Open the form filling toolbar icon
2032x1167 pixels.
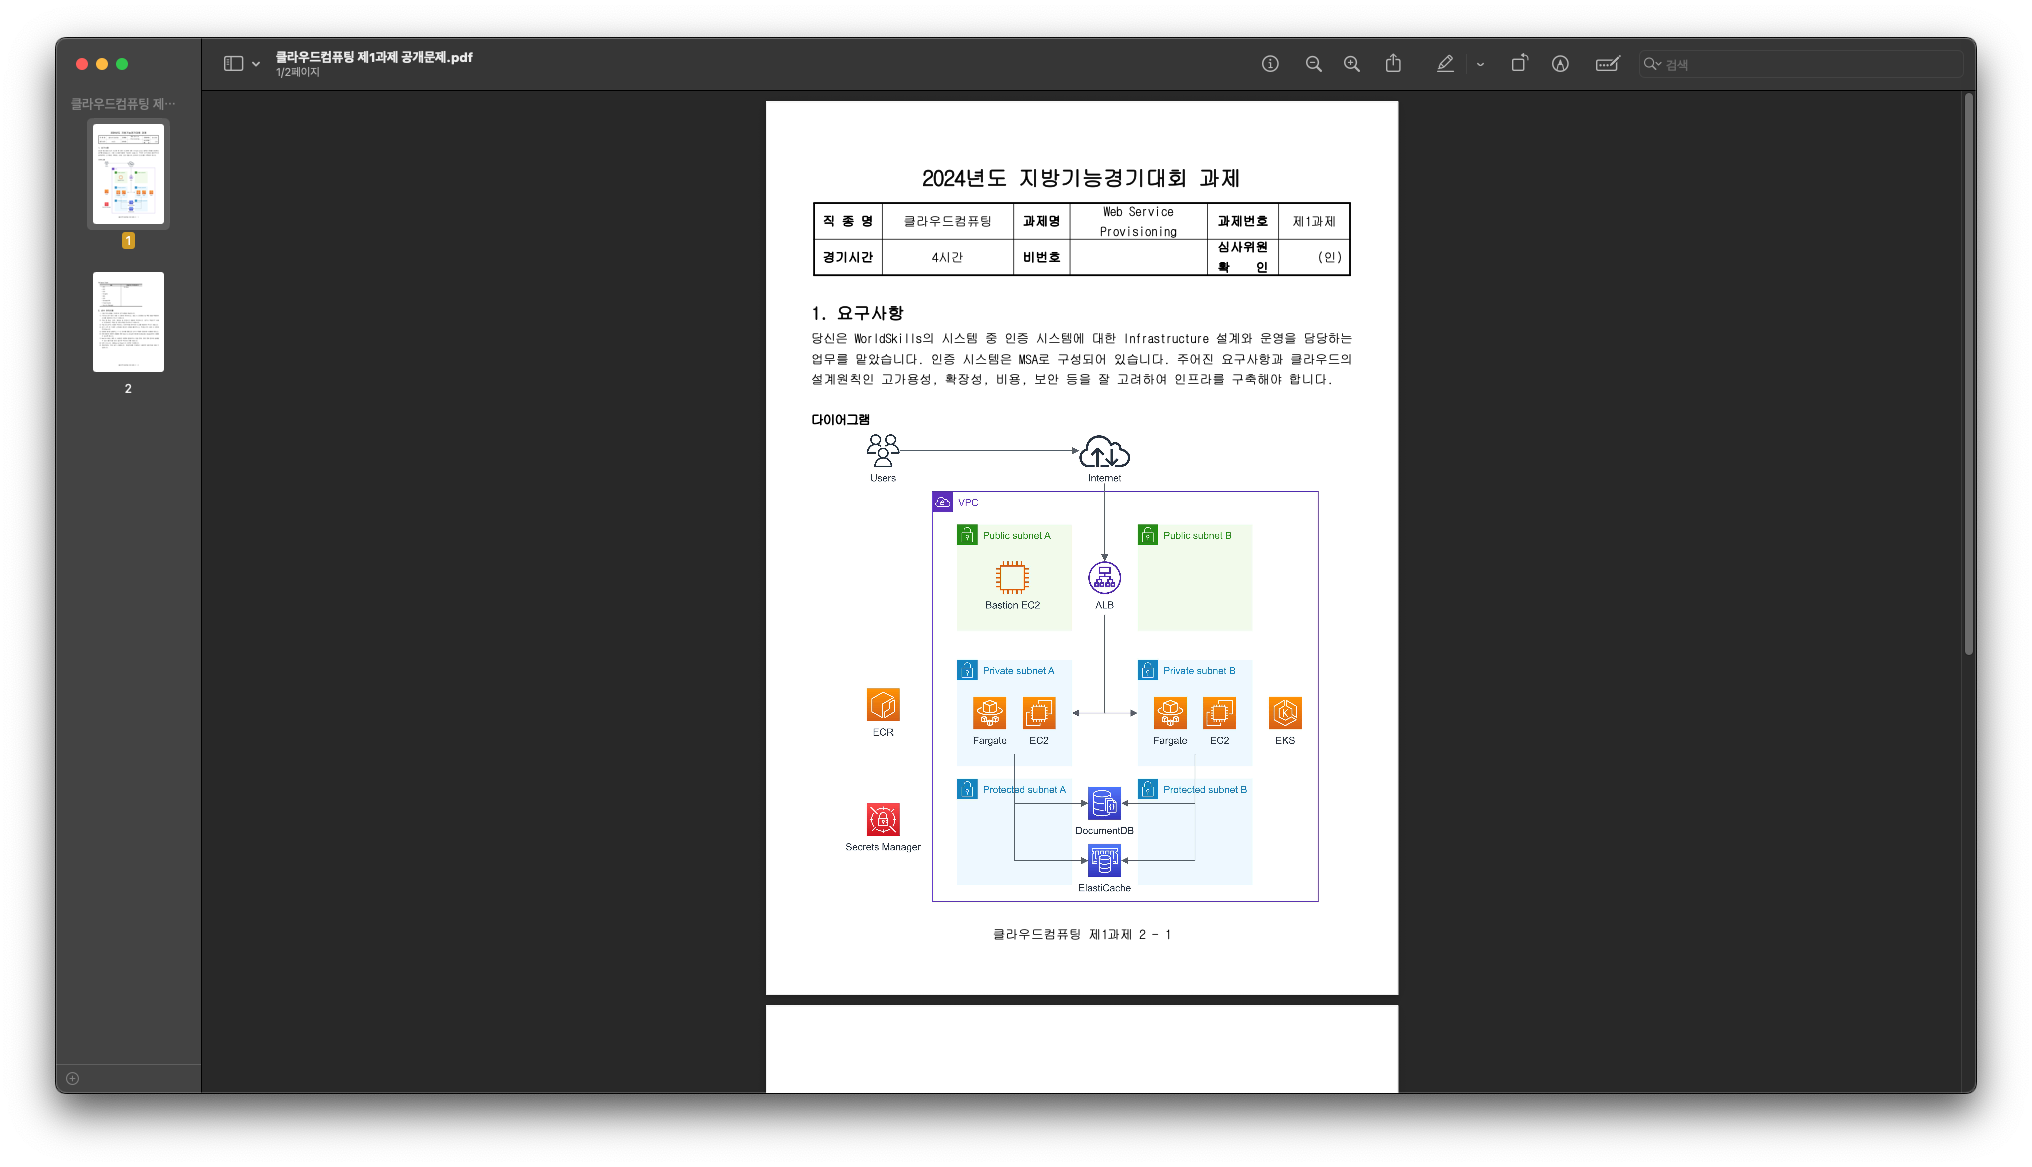(x=1607, y=64)
